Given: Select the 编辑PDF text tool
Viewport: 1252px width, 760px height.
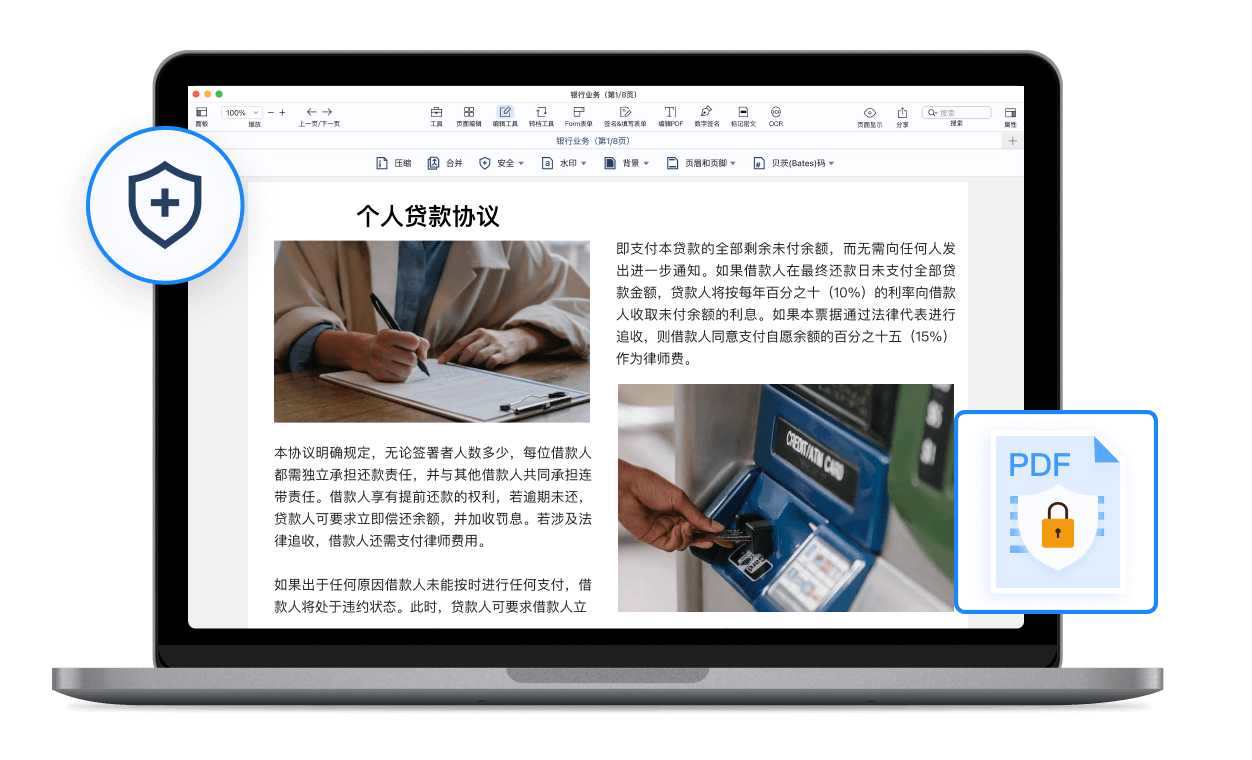Looking at the screenshot, I should point(670,113).
